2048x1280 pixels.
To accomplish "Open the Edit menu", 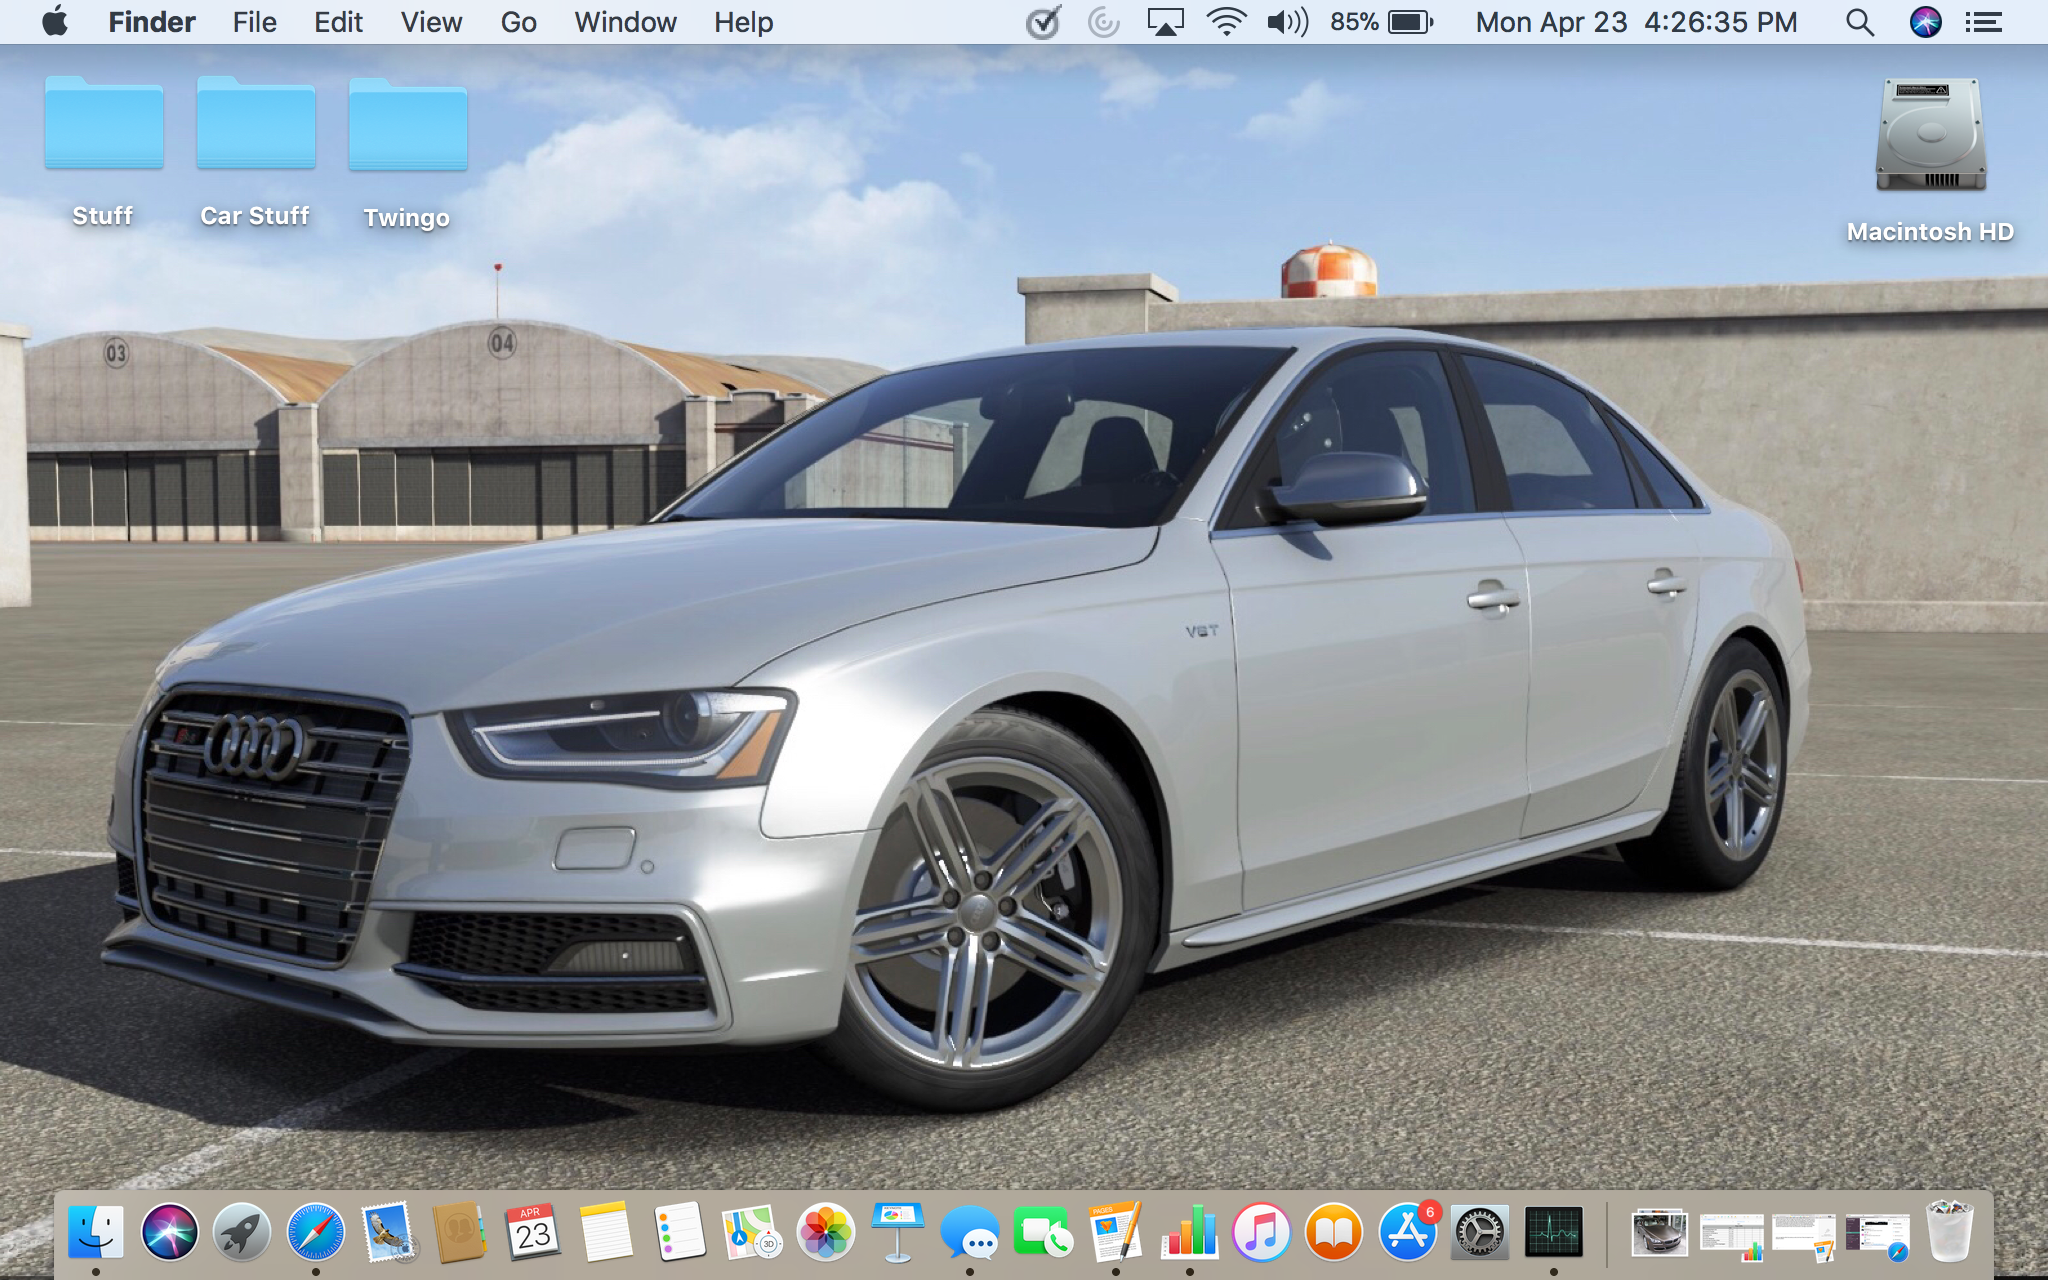I will point(338,22).
